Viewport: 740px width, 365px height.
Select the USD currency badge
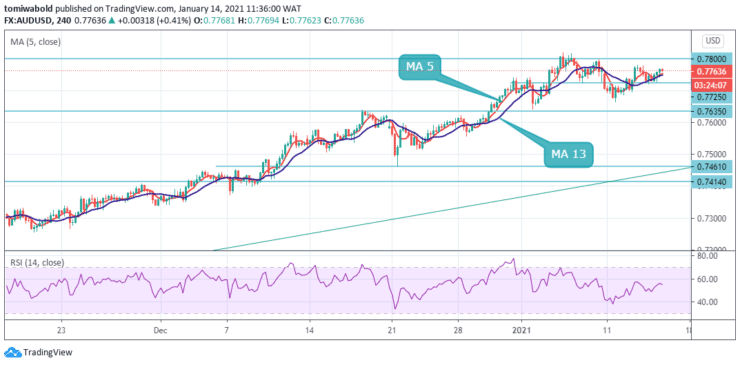[713, 41]
